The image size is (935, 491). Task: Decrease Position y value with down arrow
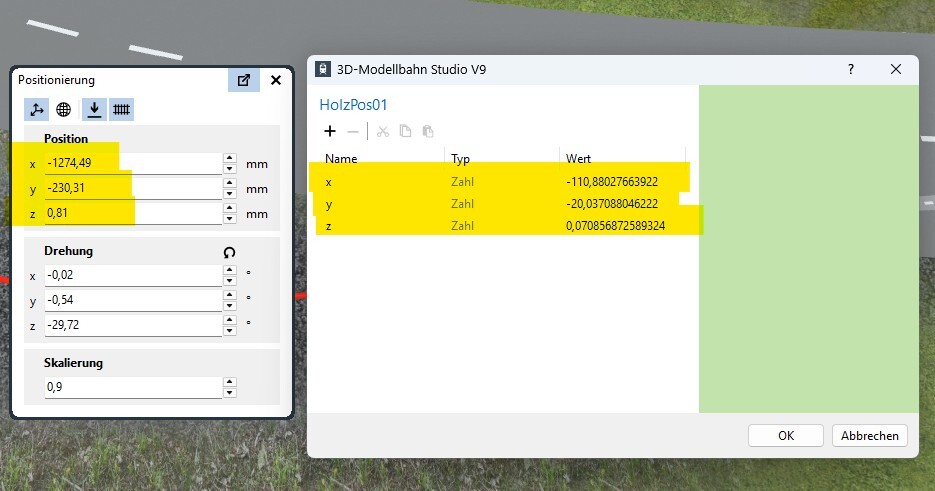[x=230, y=194]
